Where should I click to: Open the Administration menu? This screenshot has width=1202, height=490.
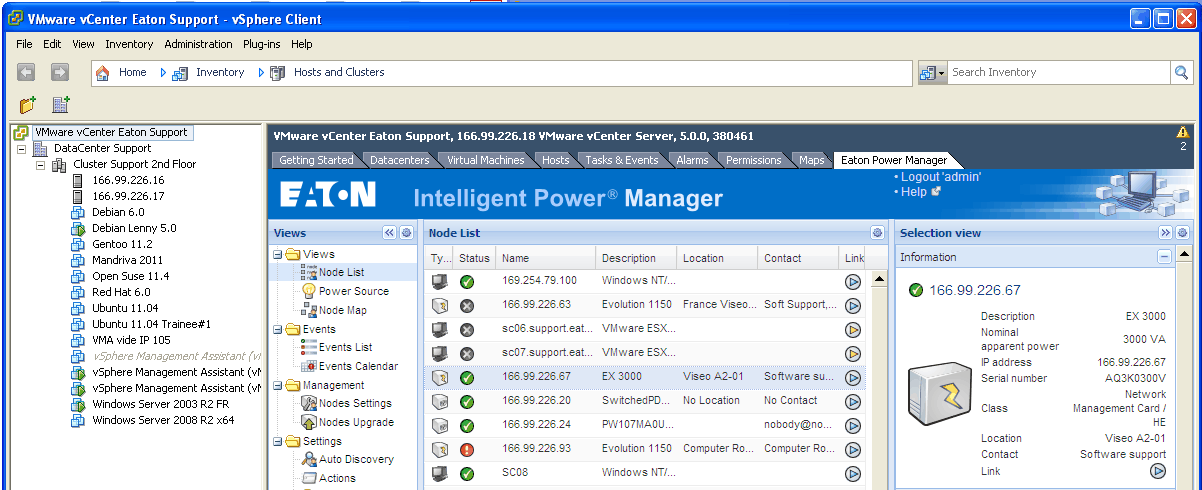click(198, 44)
